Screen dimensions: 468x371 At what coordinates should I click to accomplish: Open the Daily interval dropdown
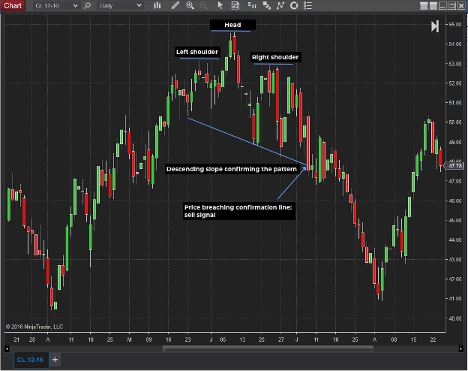120,6
